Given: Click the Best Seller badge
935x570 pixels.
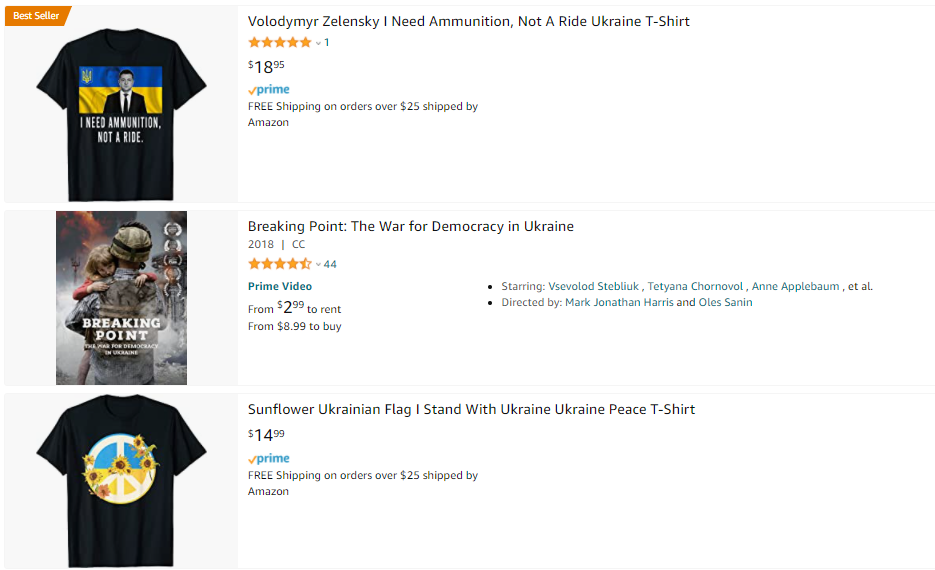Looking at the screenshot, I should tap(36, 16).
